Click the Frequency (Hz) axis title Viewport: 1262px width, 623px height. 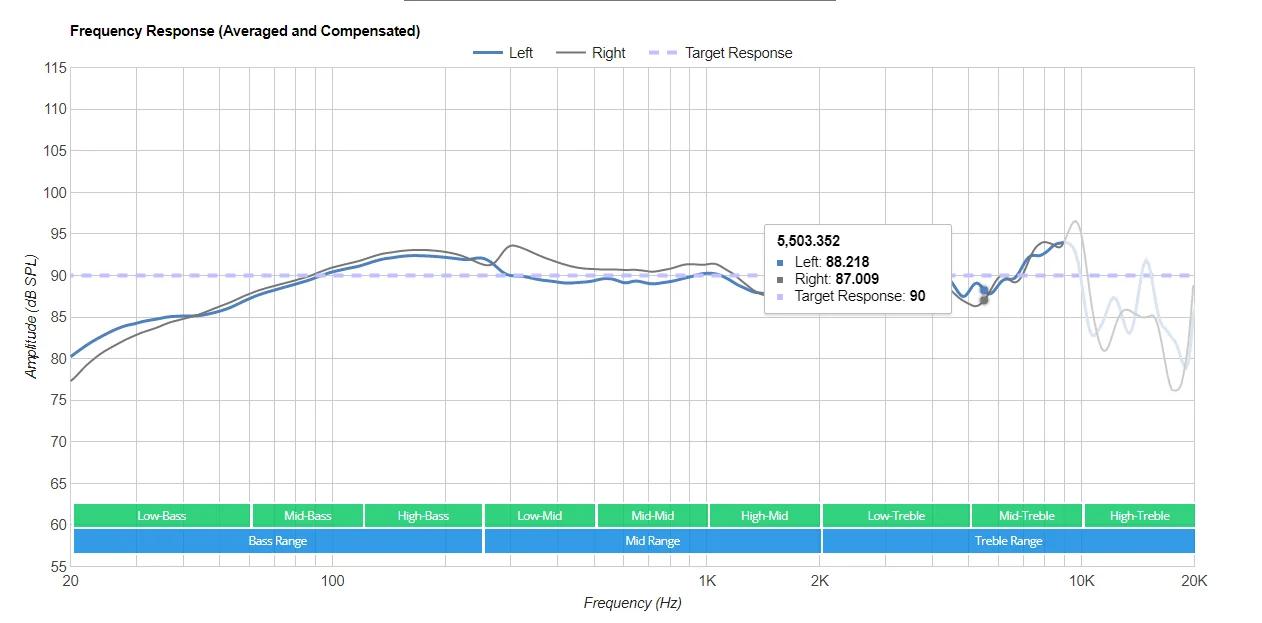point(632,603)
